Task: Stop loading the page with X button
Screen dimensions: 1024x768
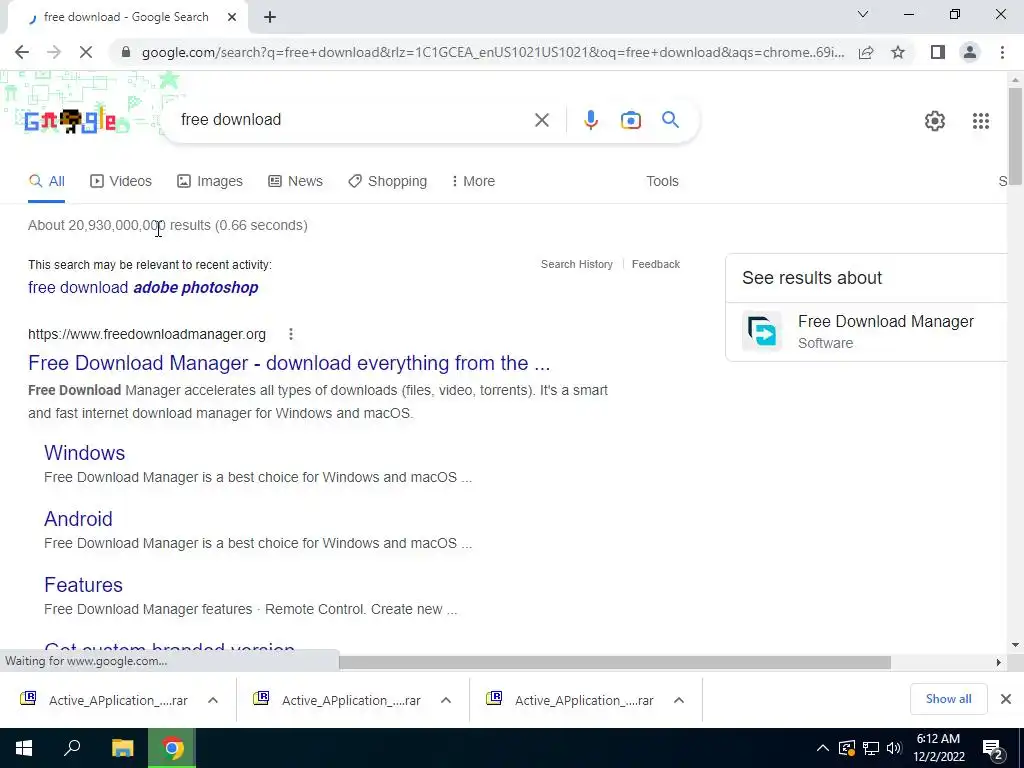Action: 86,52
